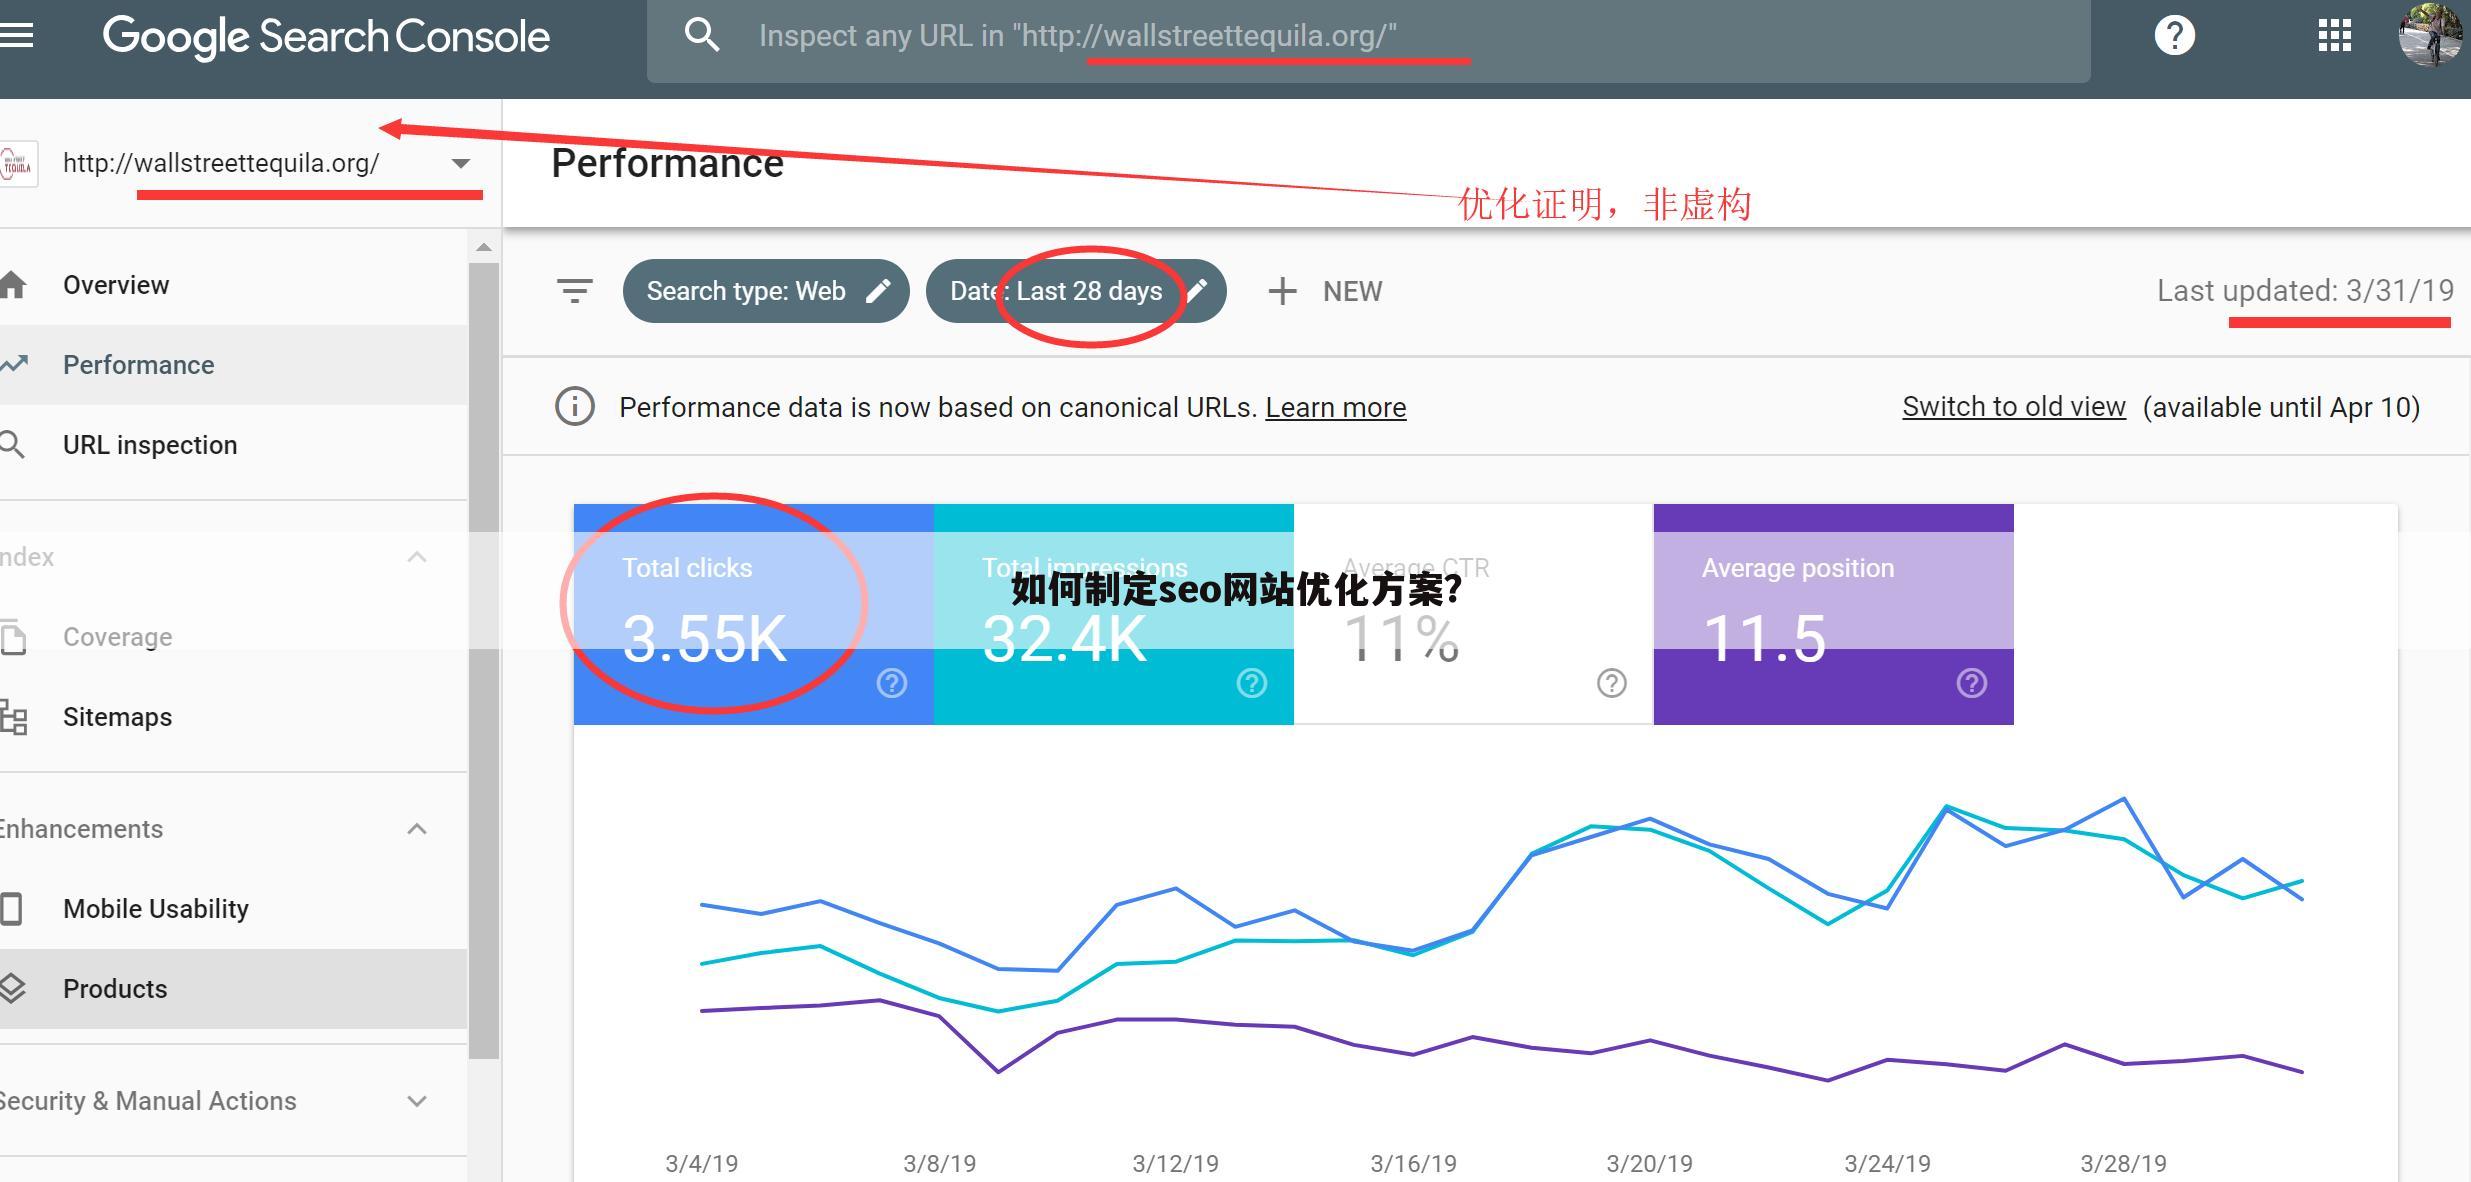This screenshot has height=1182, width=2471.
Task: Click the 3/4/19 date on chart axis
Action: tap(701, 1164)
